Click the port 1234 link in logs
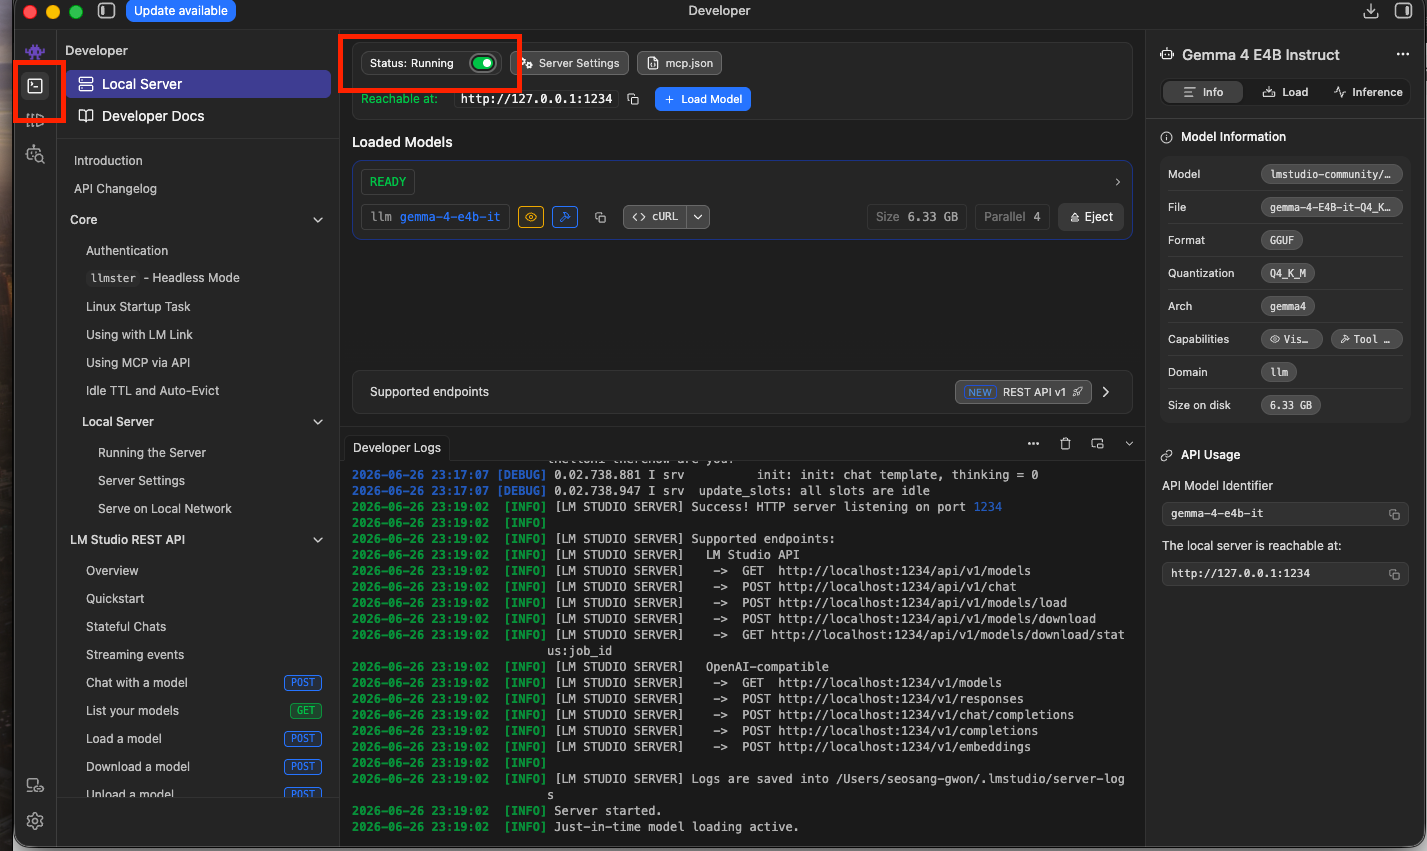This screenshot has height=851, width=1427. point(987,507)
